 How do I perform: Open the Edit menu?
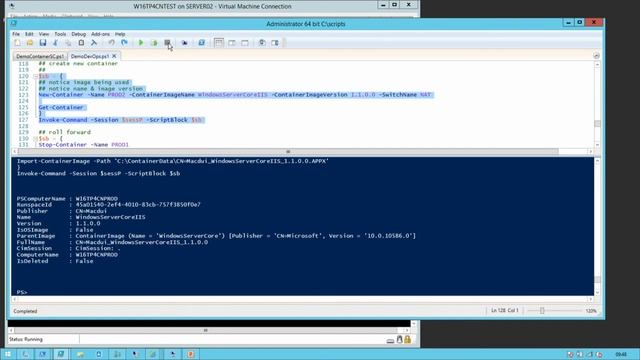coord(29,34)
